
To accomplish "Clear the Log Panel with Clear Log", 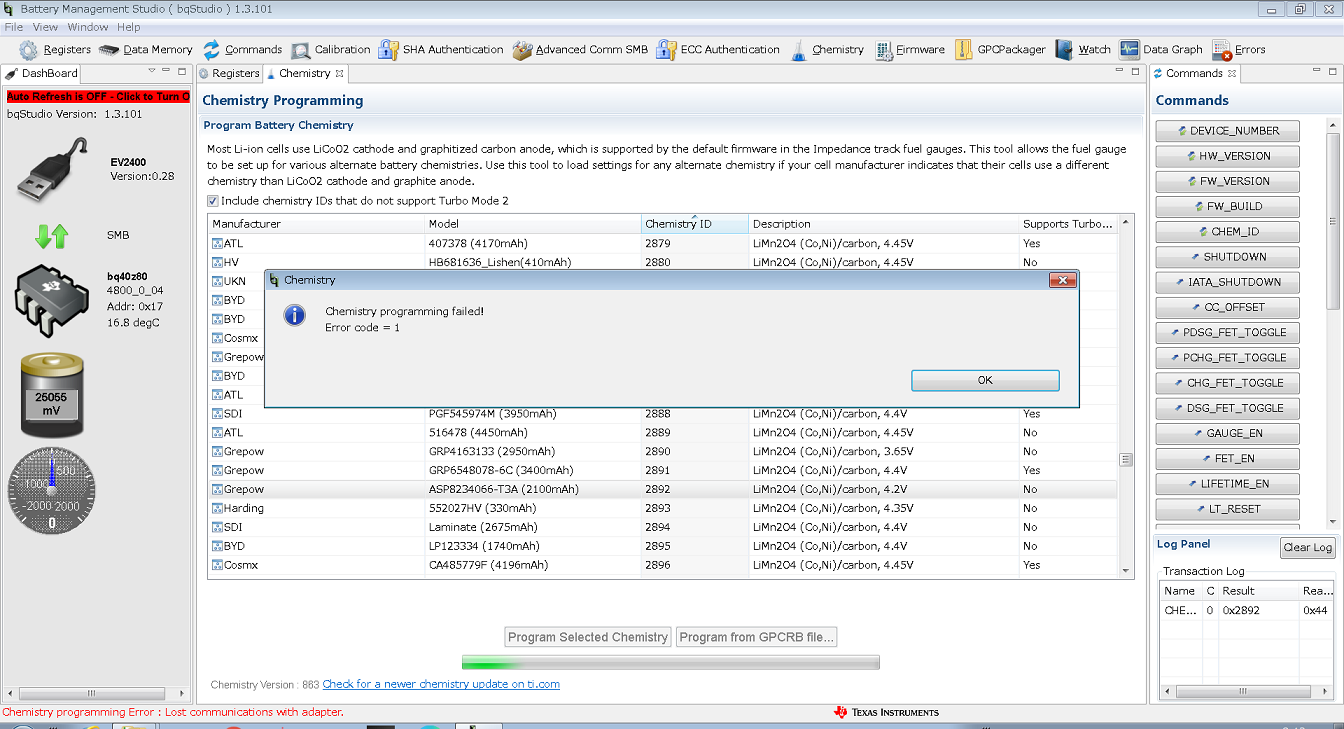I will (1308, 547).
